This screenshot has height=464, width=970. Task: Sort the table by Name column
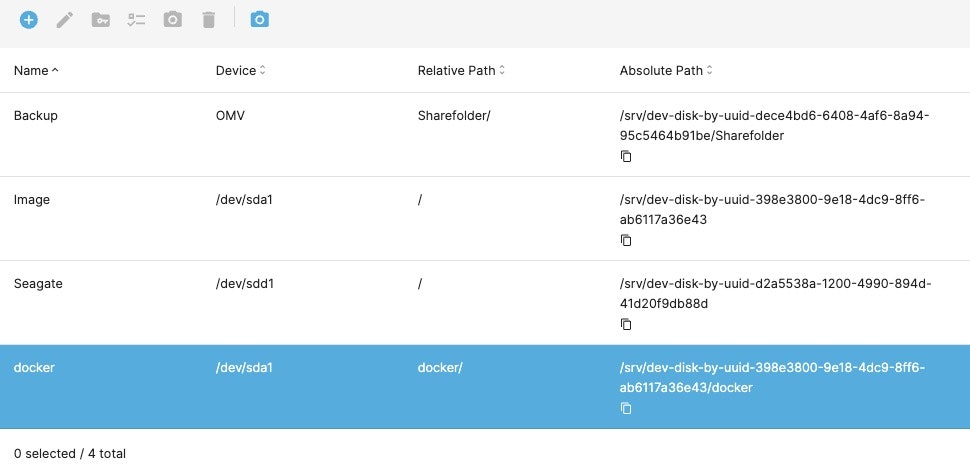click(36, 71)
